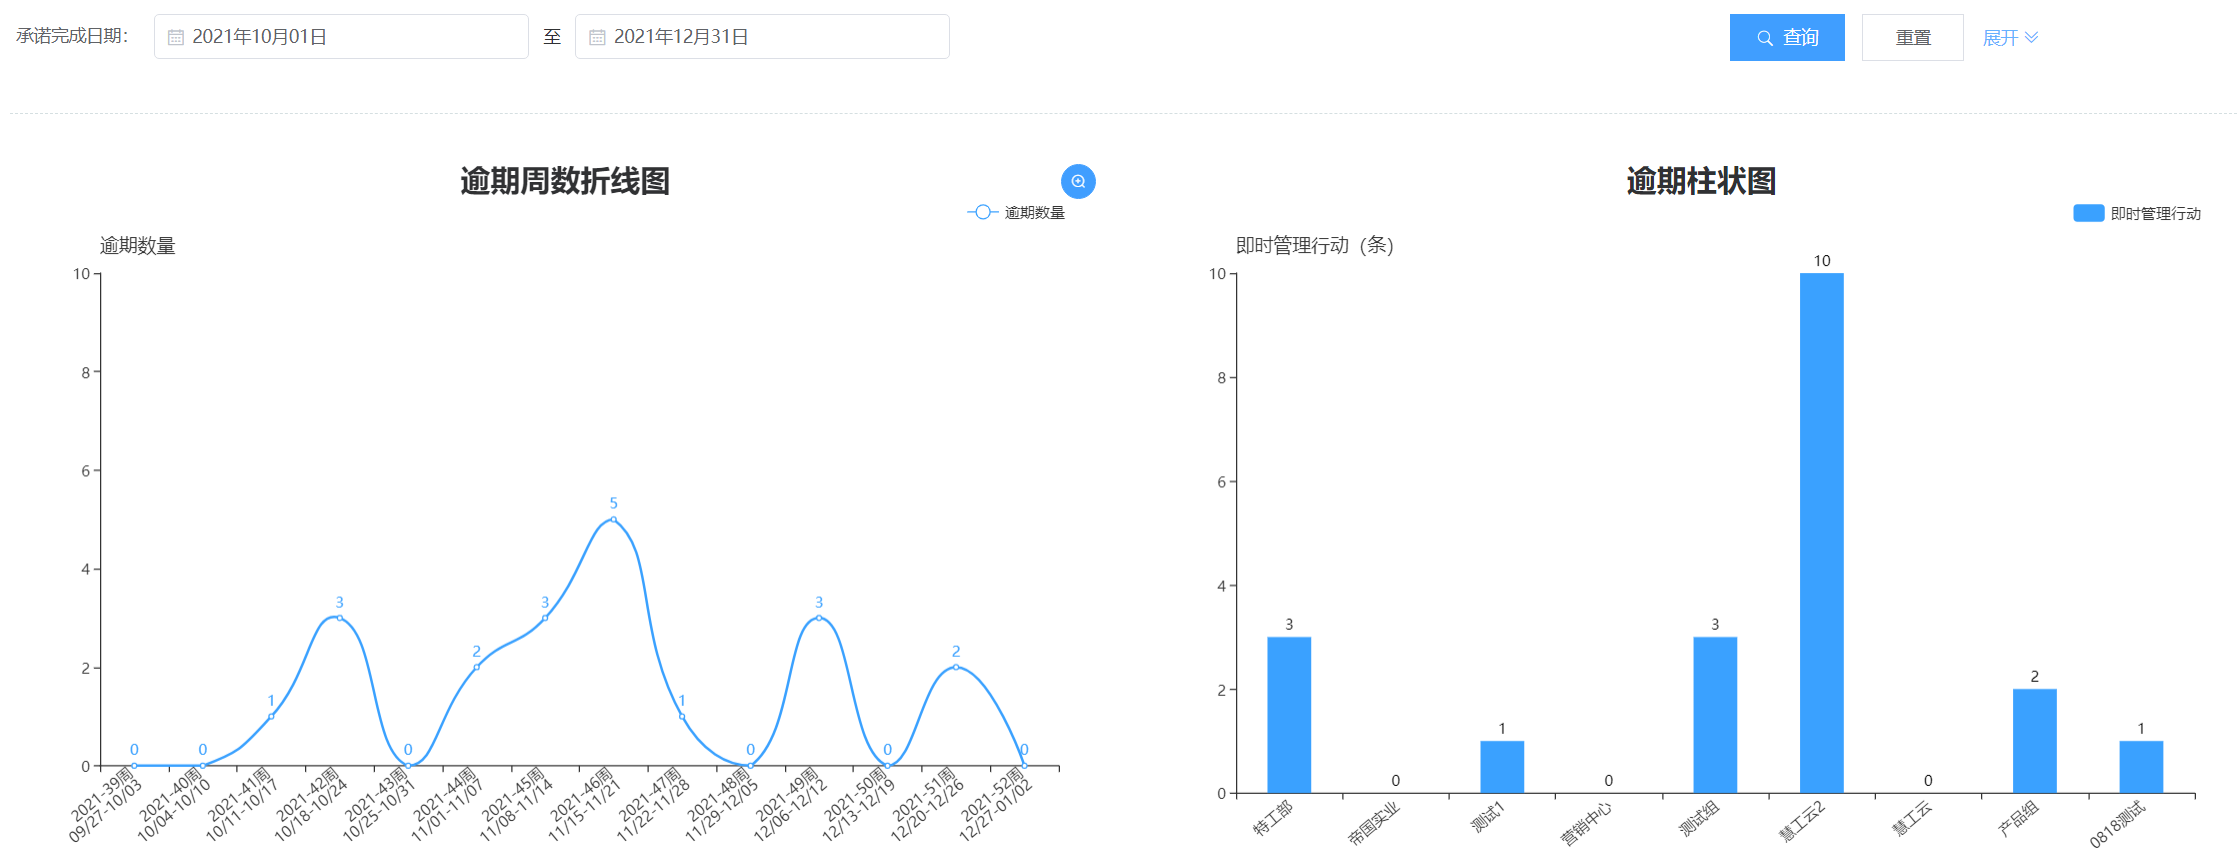Viewport: 2238px width, 864px height.
Task: Select the peak data point labeled 5
Action: [613, 519]
